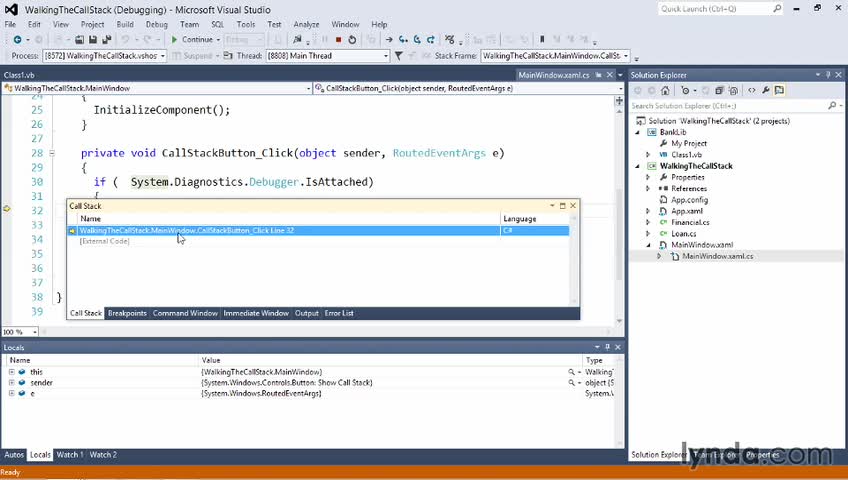Click the yellow current statement arrow
The width and height of the screenshot is (848, 480).
[x=7, y=209]
